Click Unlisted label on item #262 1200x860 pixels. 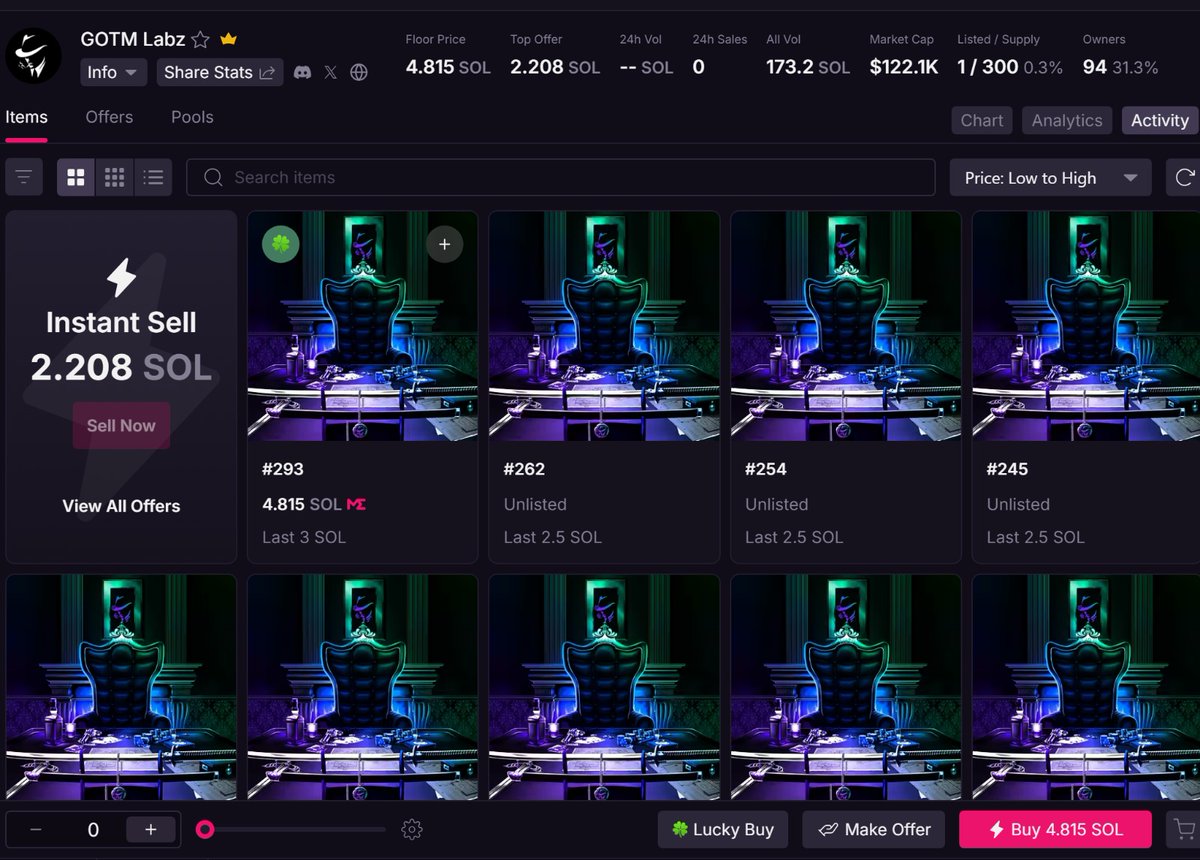(x=535, y=504)
